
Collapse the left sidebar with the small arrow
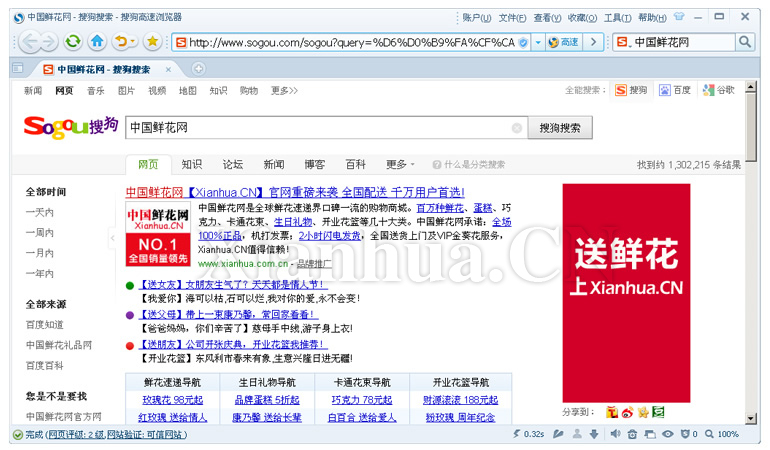point(112,238)
